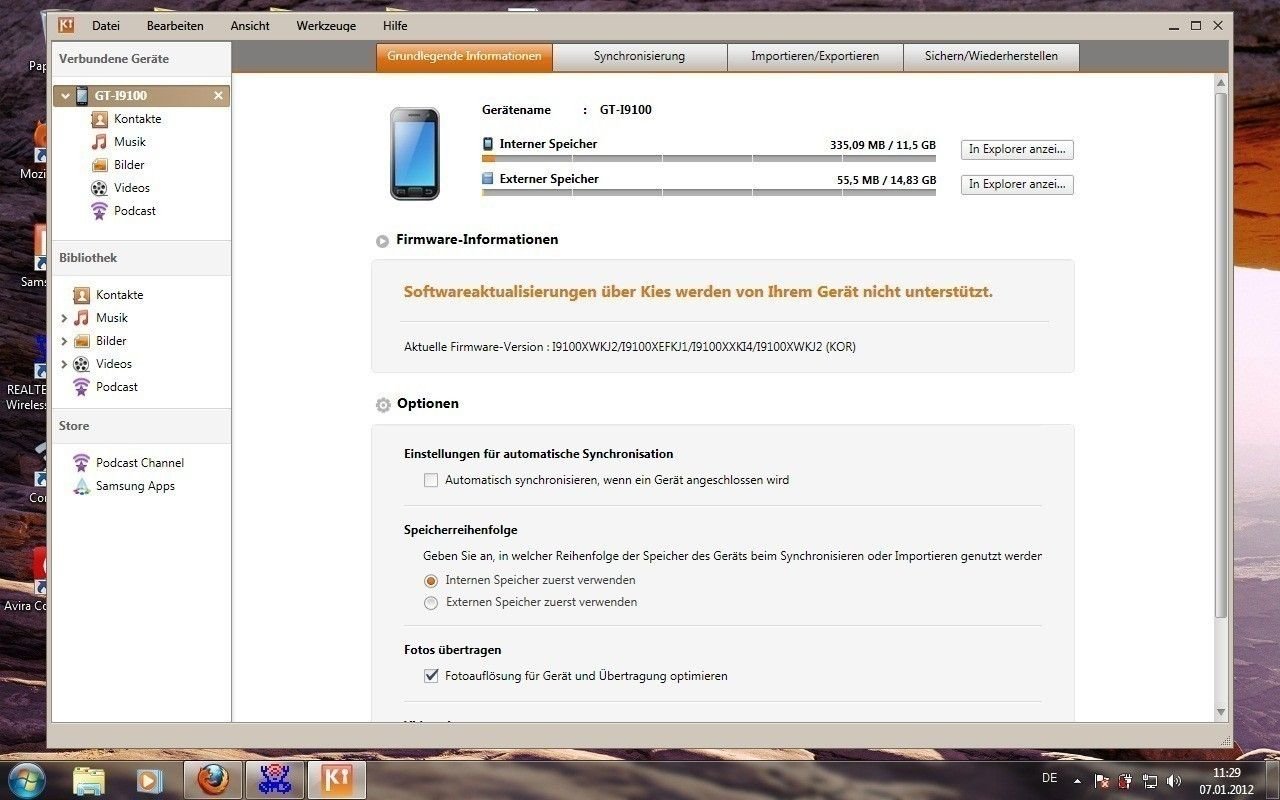Screen dimensions: 1280x800
Task: Show hidden system tray icons
Action: point(1077,780)
